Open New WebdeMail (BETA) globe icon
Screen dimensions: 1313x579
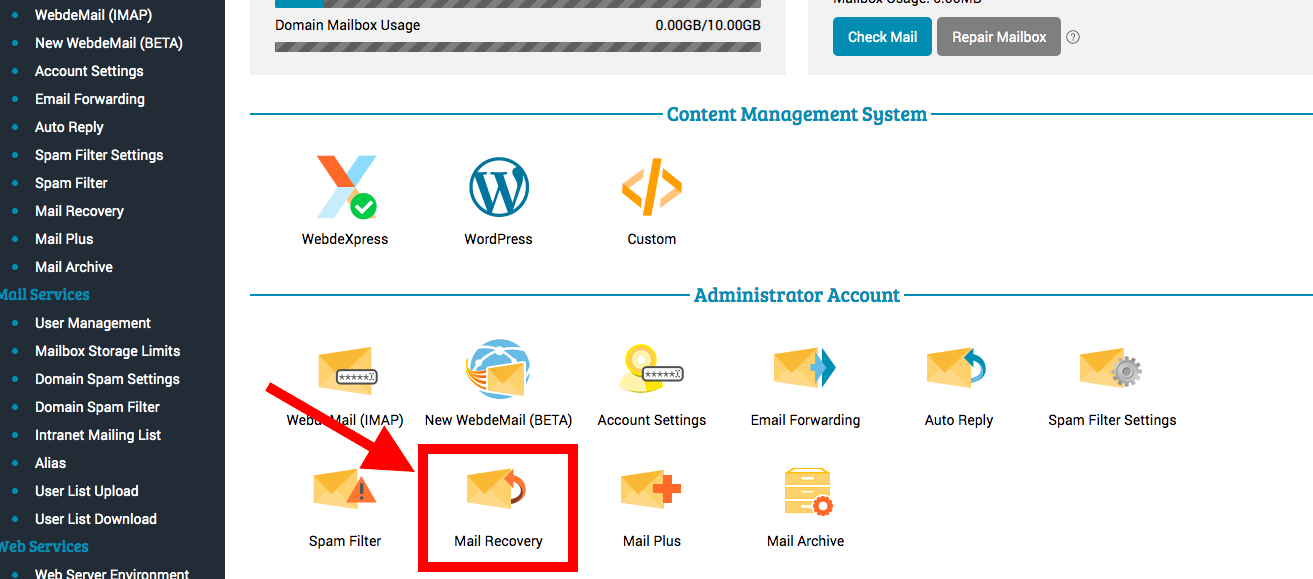498,370
